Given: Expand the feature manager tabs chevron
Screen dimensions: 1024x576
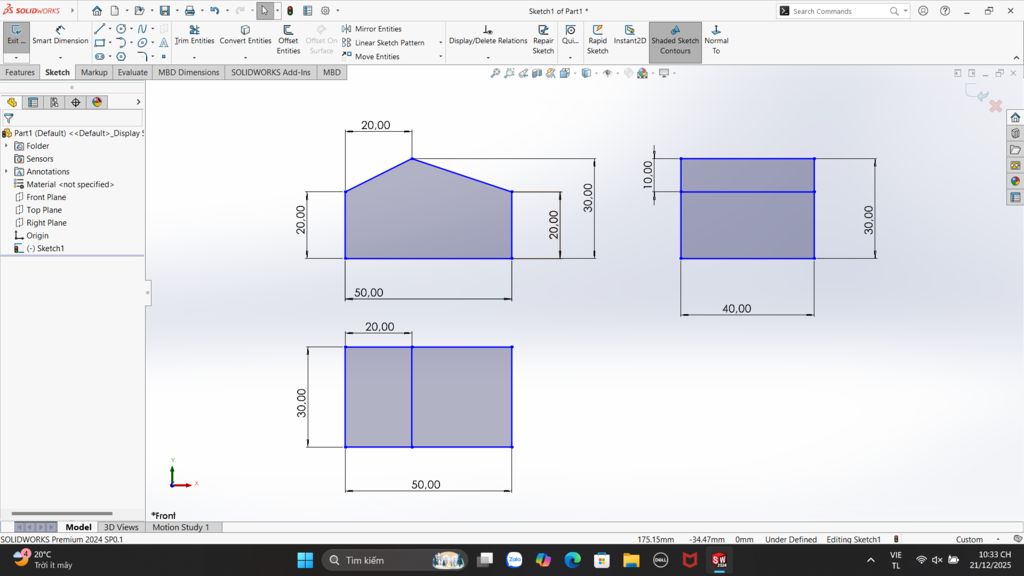Looking at the screenshot, I should (x=138, y=102).
